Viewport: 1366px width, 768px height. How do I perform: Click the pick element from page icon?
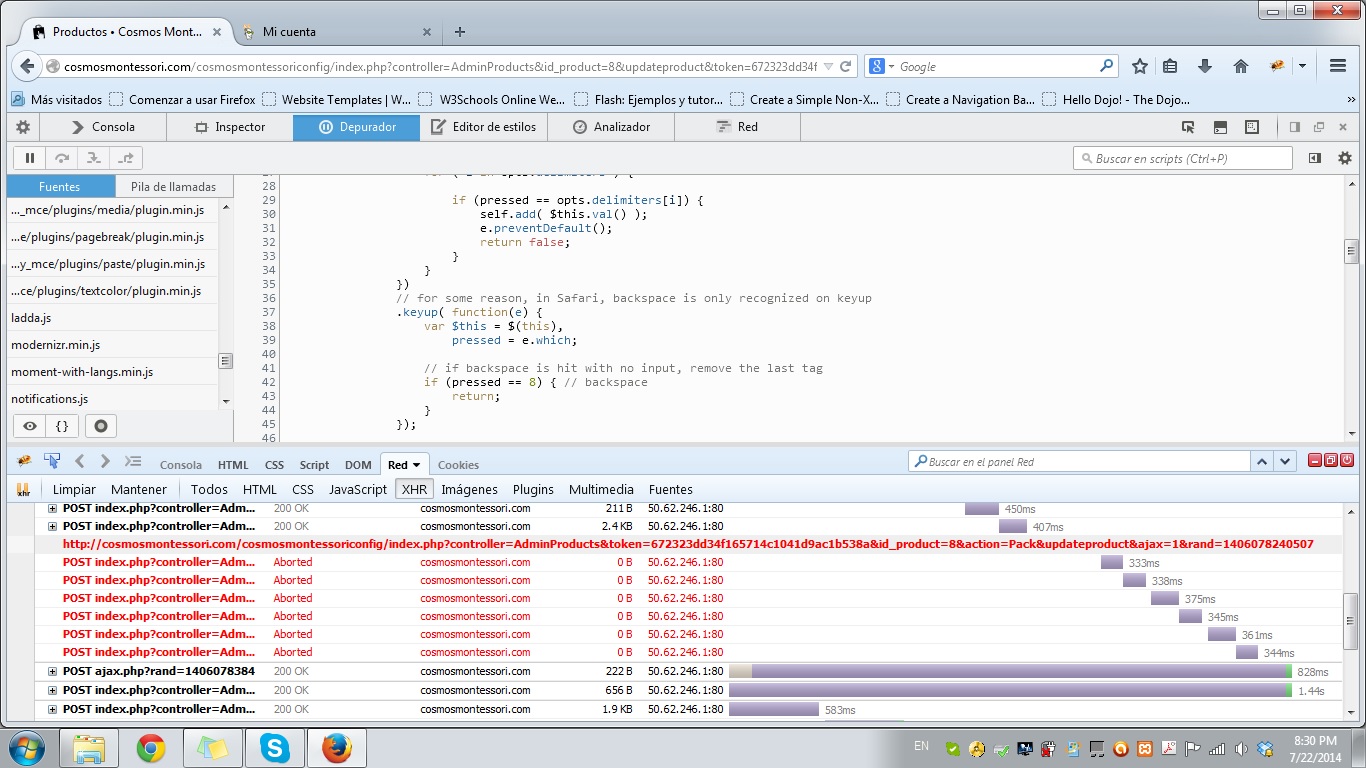[x=1188, y=127]
